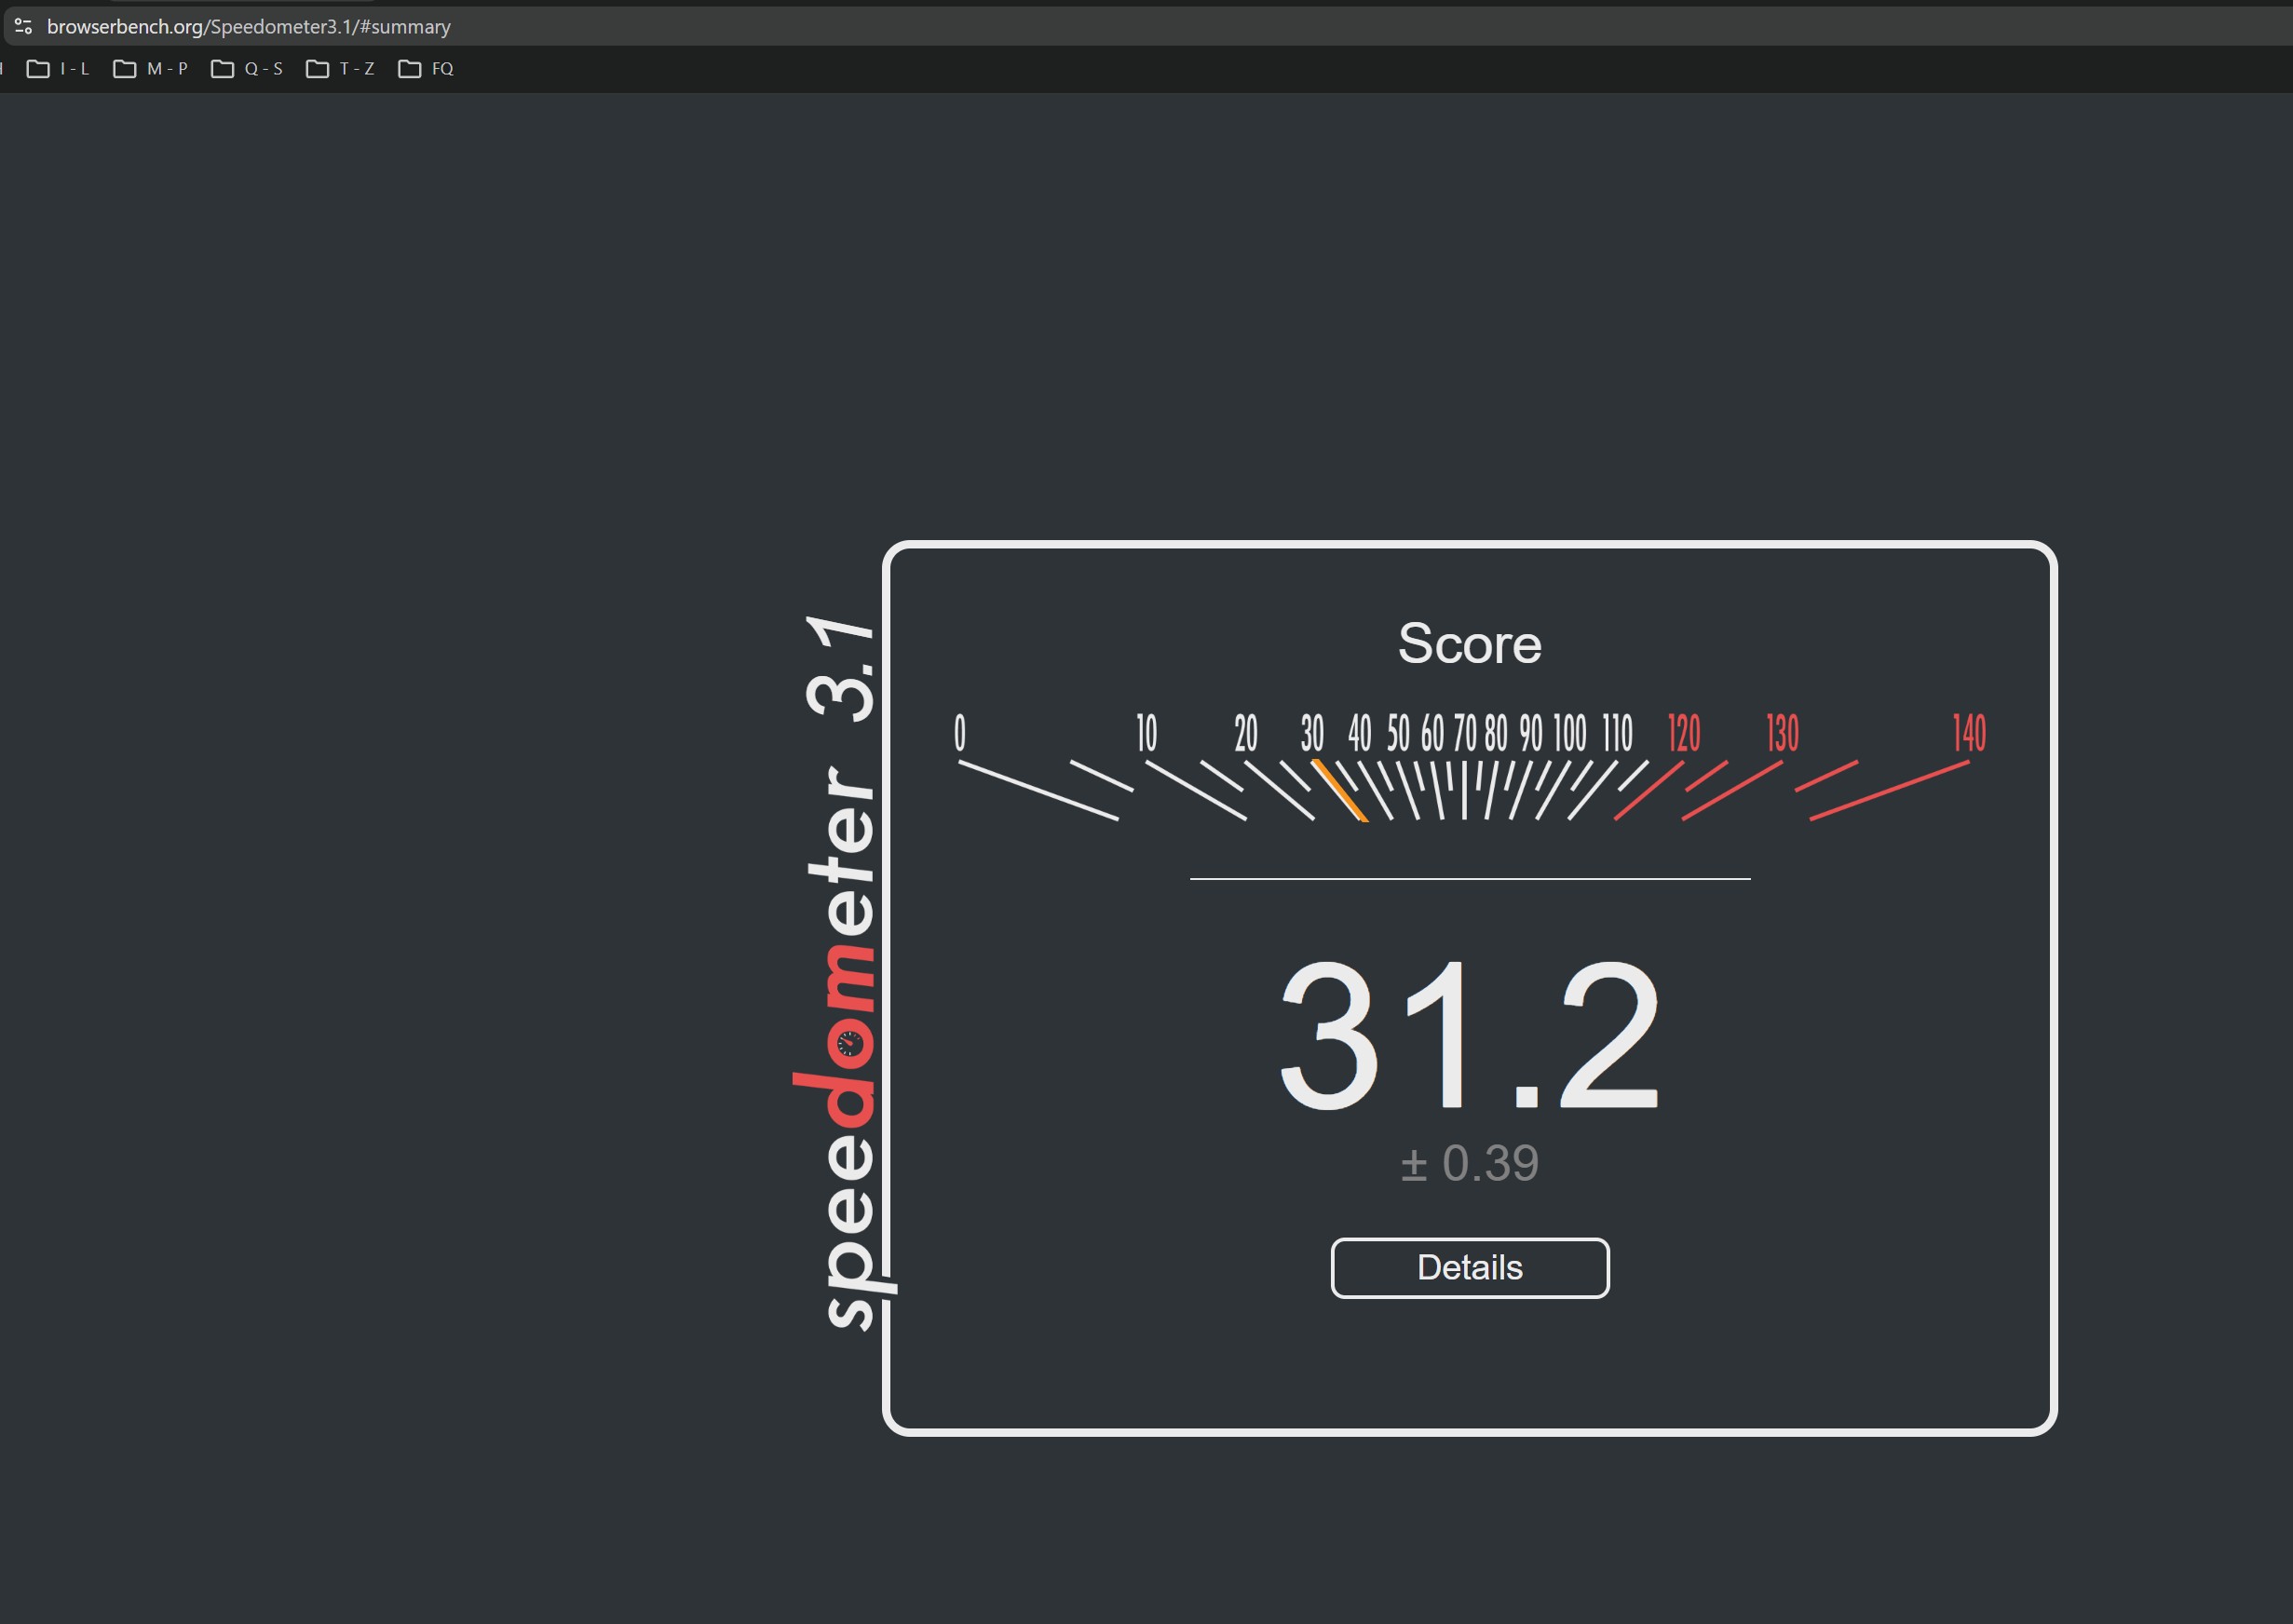Click the gauge label 10

1147,733
